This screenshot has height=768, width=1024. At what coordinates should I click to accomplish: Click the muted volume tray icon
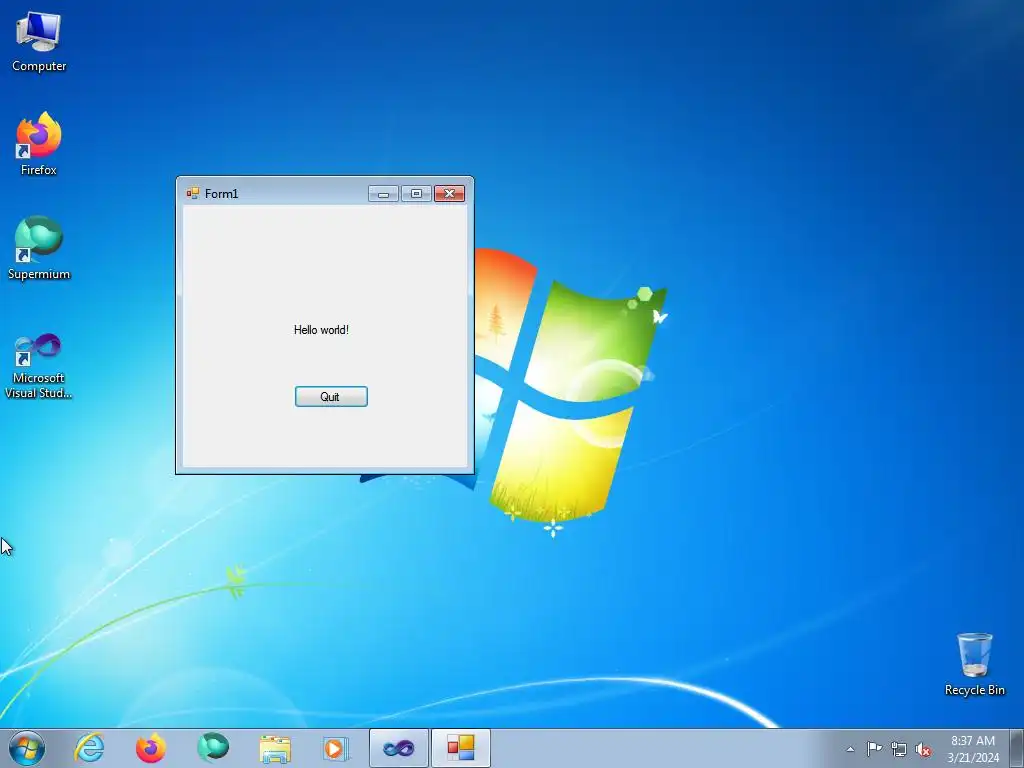(923, 750)
